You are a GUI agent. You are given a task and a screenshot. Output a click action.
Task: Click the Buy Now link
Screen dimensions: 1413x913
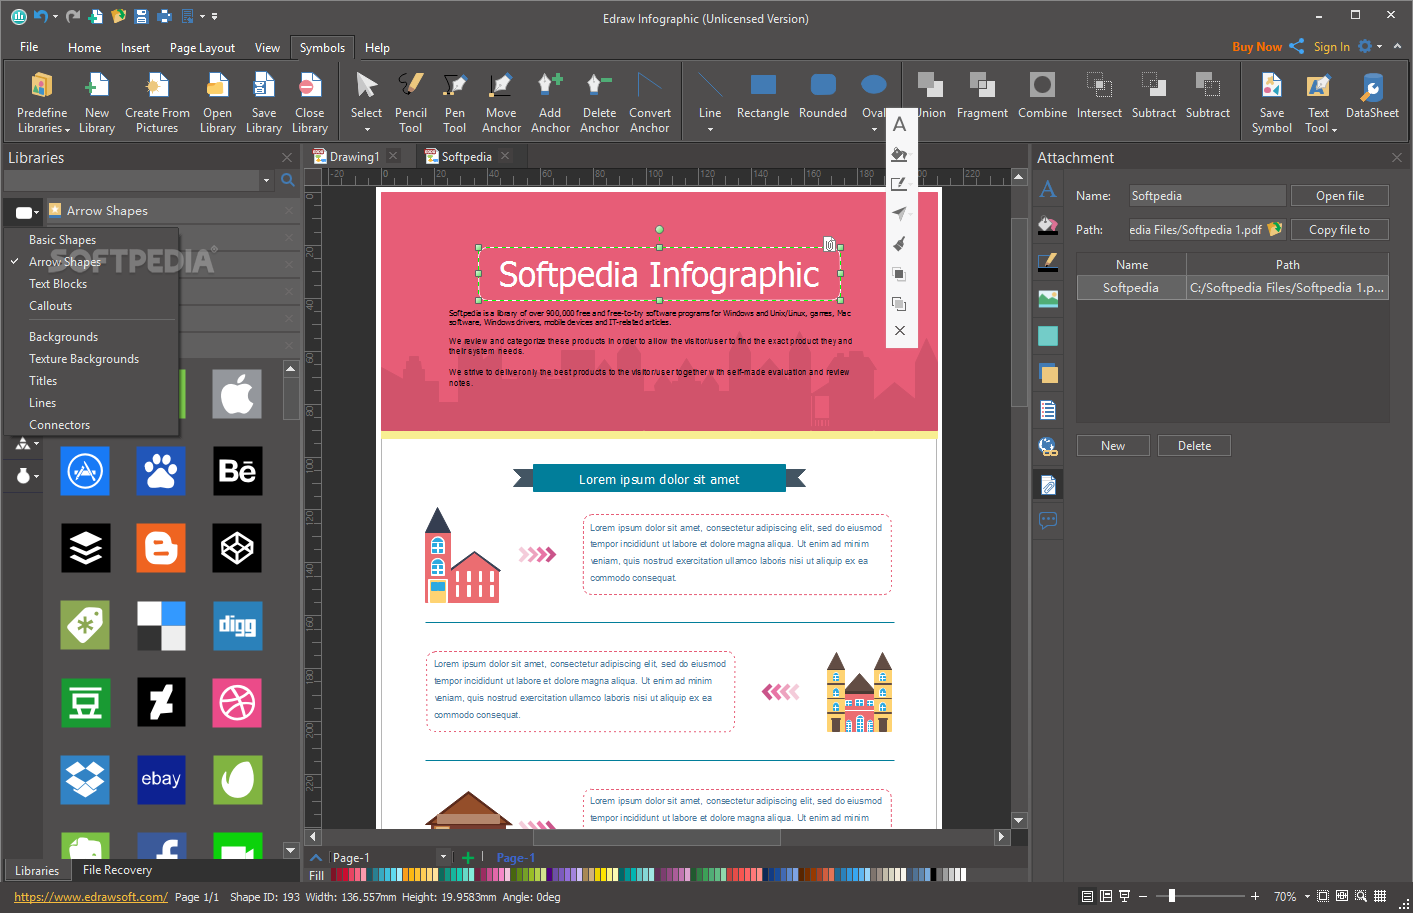click(1257, 47)
